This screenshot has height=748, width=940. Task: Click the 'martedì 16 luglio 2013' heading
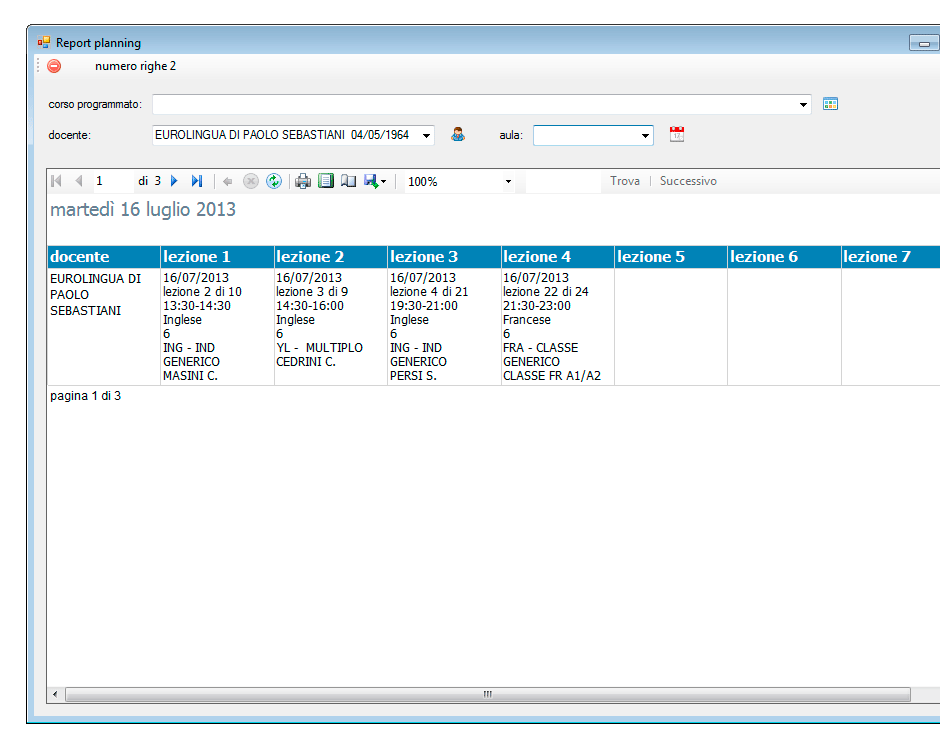click(x=143, y=209)
